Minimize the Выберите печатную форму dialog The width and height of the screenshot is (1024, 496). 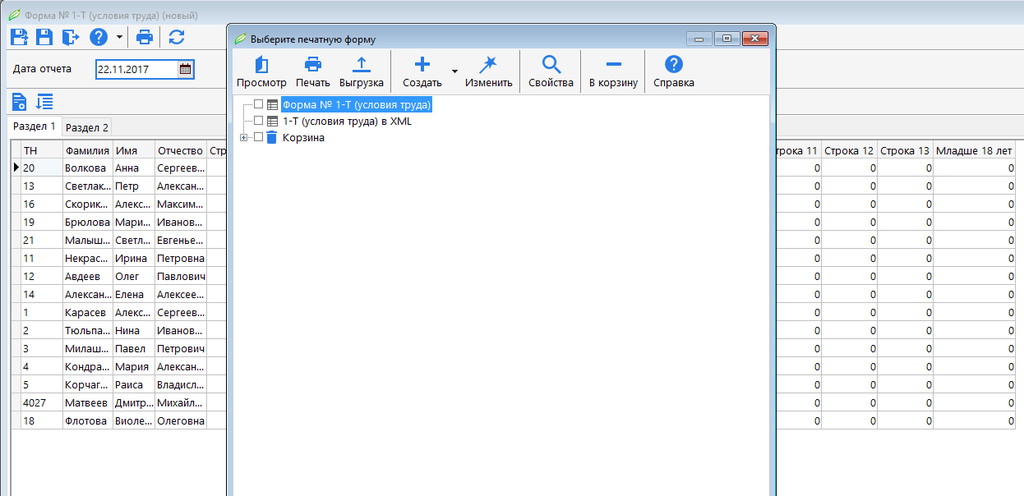click(699, 39)
